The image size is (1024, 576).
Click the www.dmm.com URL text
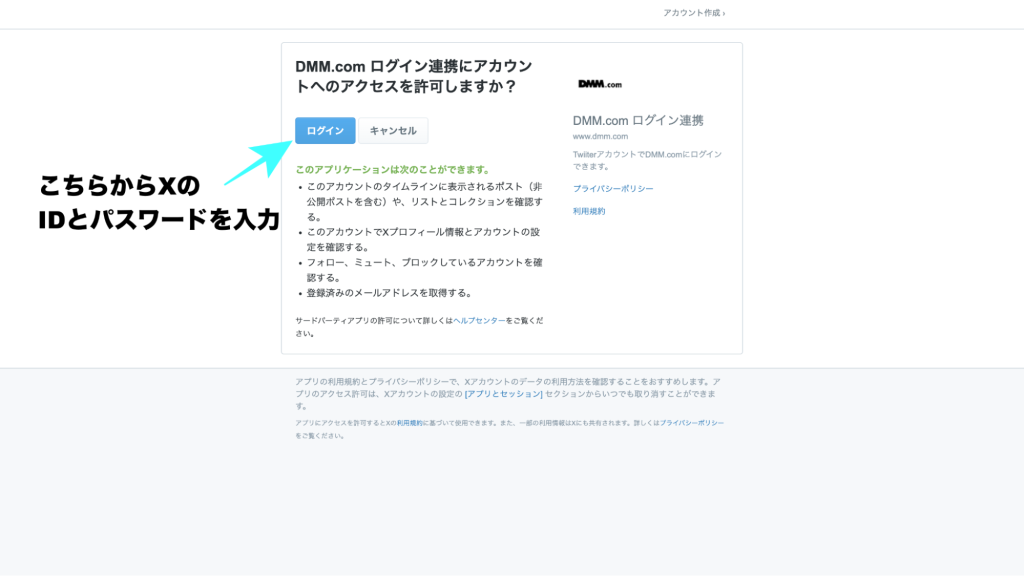[x=600, y=136]
